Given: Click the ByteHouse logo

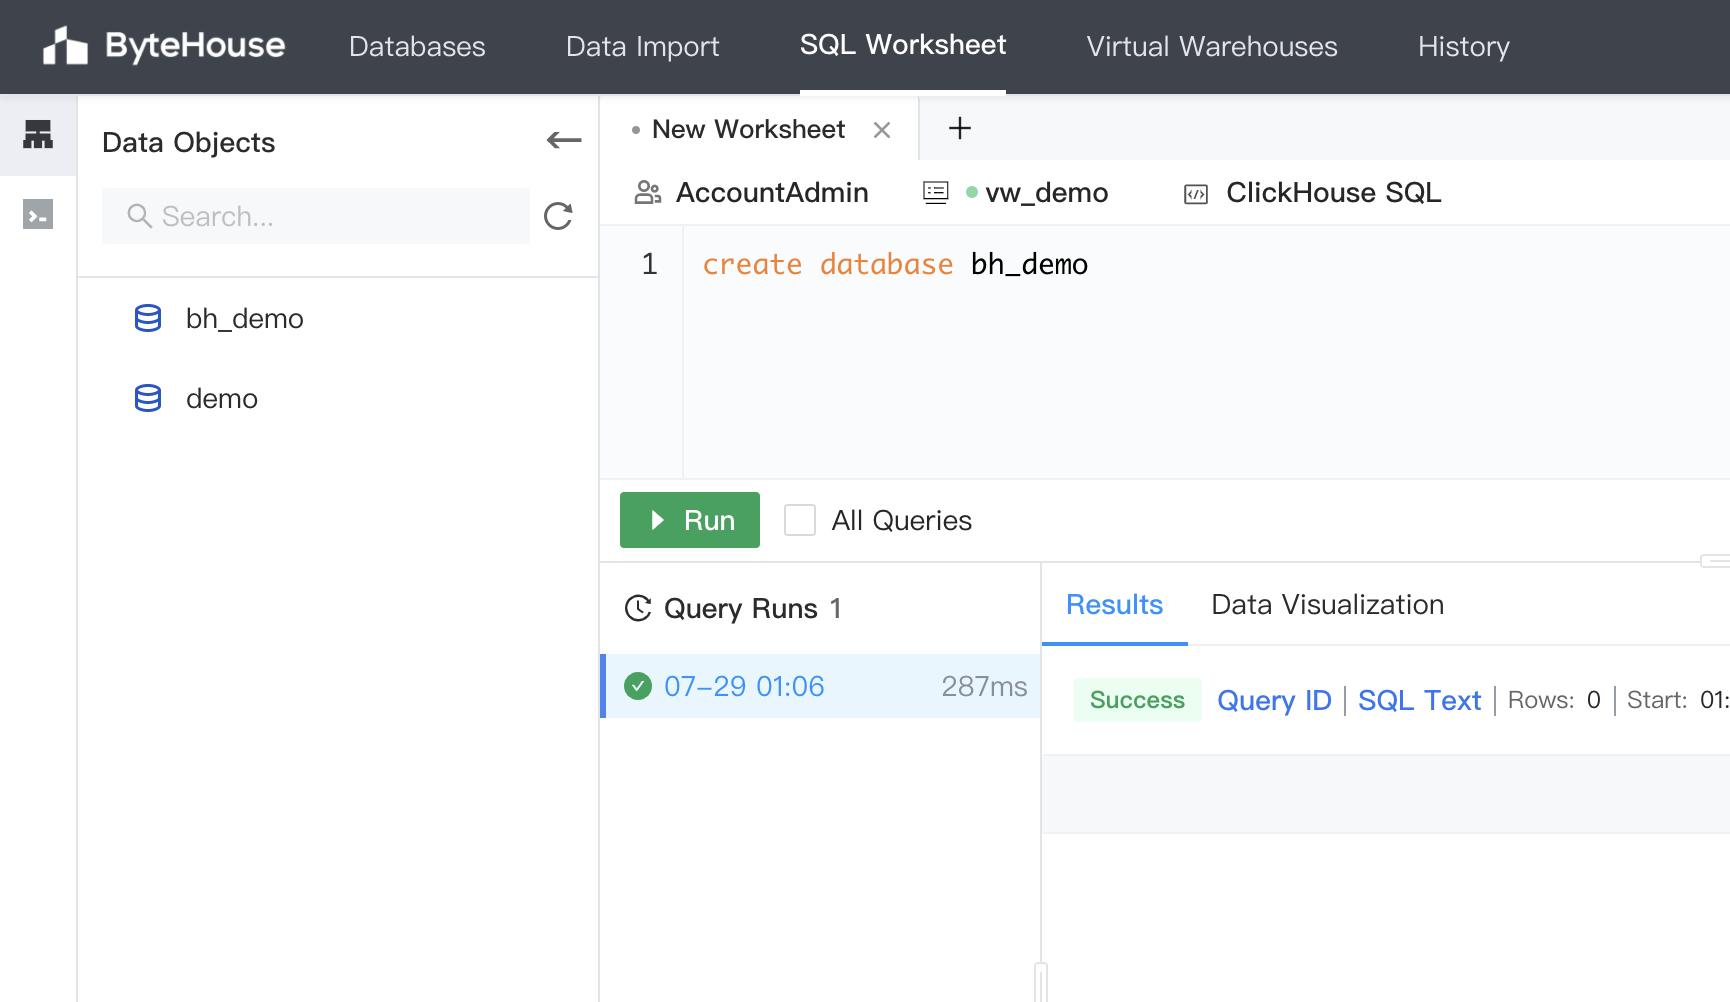Looking at the screenshot, I should click(164, 46).
